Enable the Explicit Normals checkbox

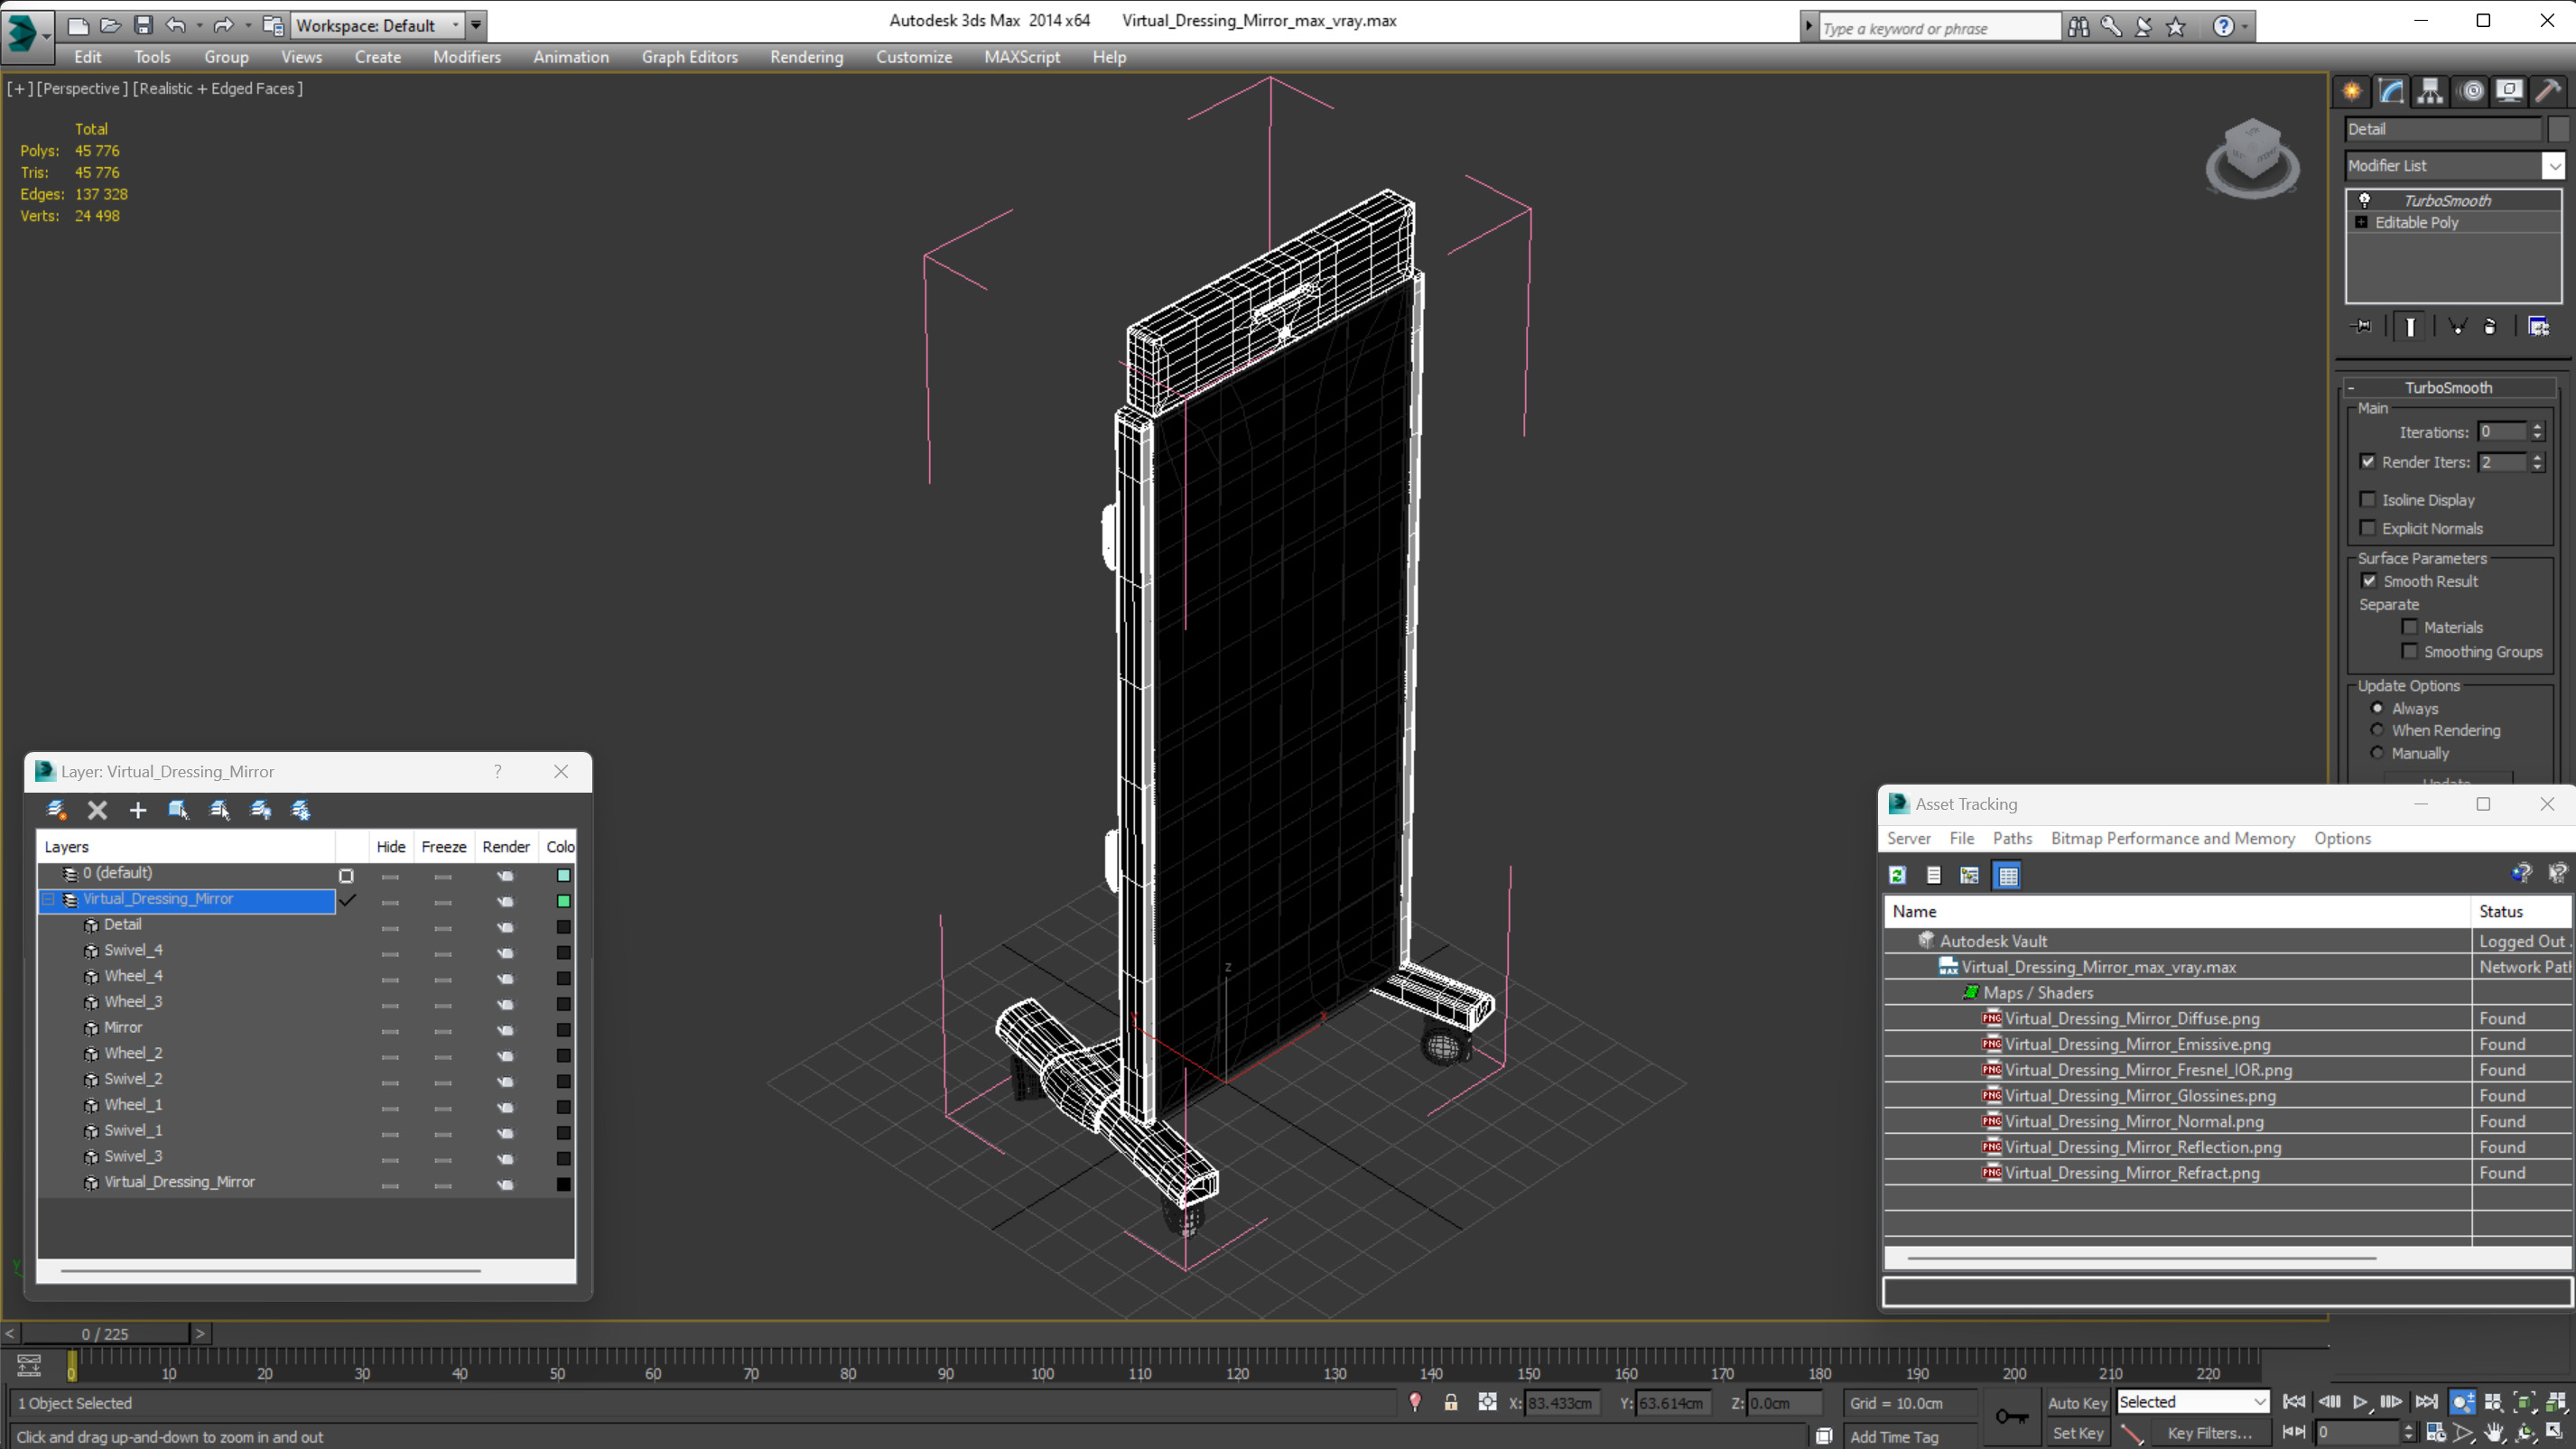pos(2367,528)
